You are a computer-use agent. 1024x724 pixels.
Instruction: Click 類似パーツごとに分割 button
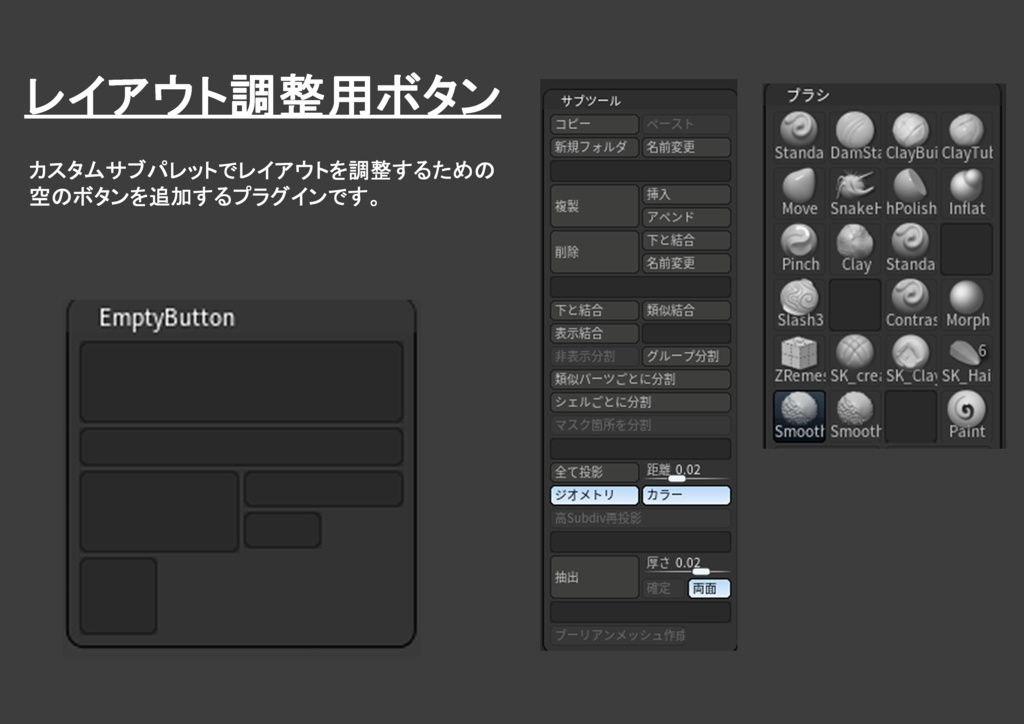click(640, 379)
